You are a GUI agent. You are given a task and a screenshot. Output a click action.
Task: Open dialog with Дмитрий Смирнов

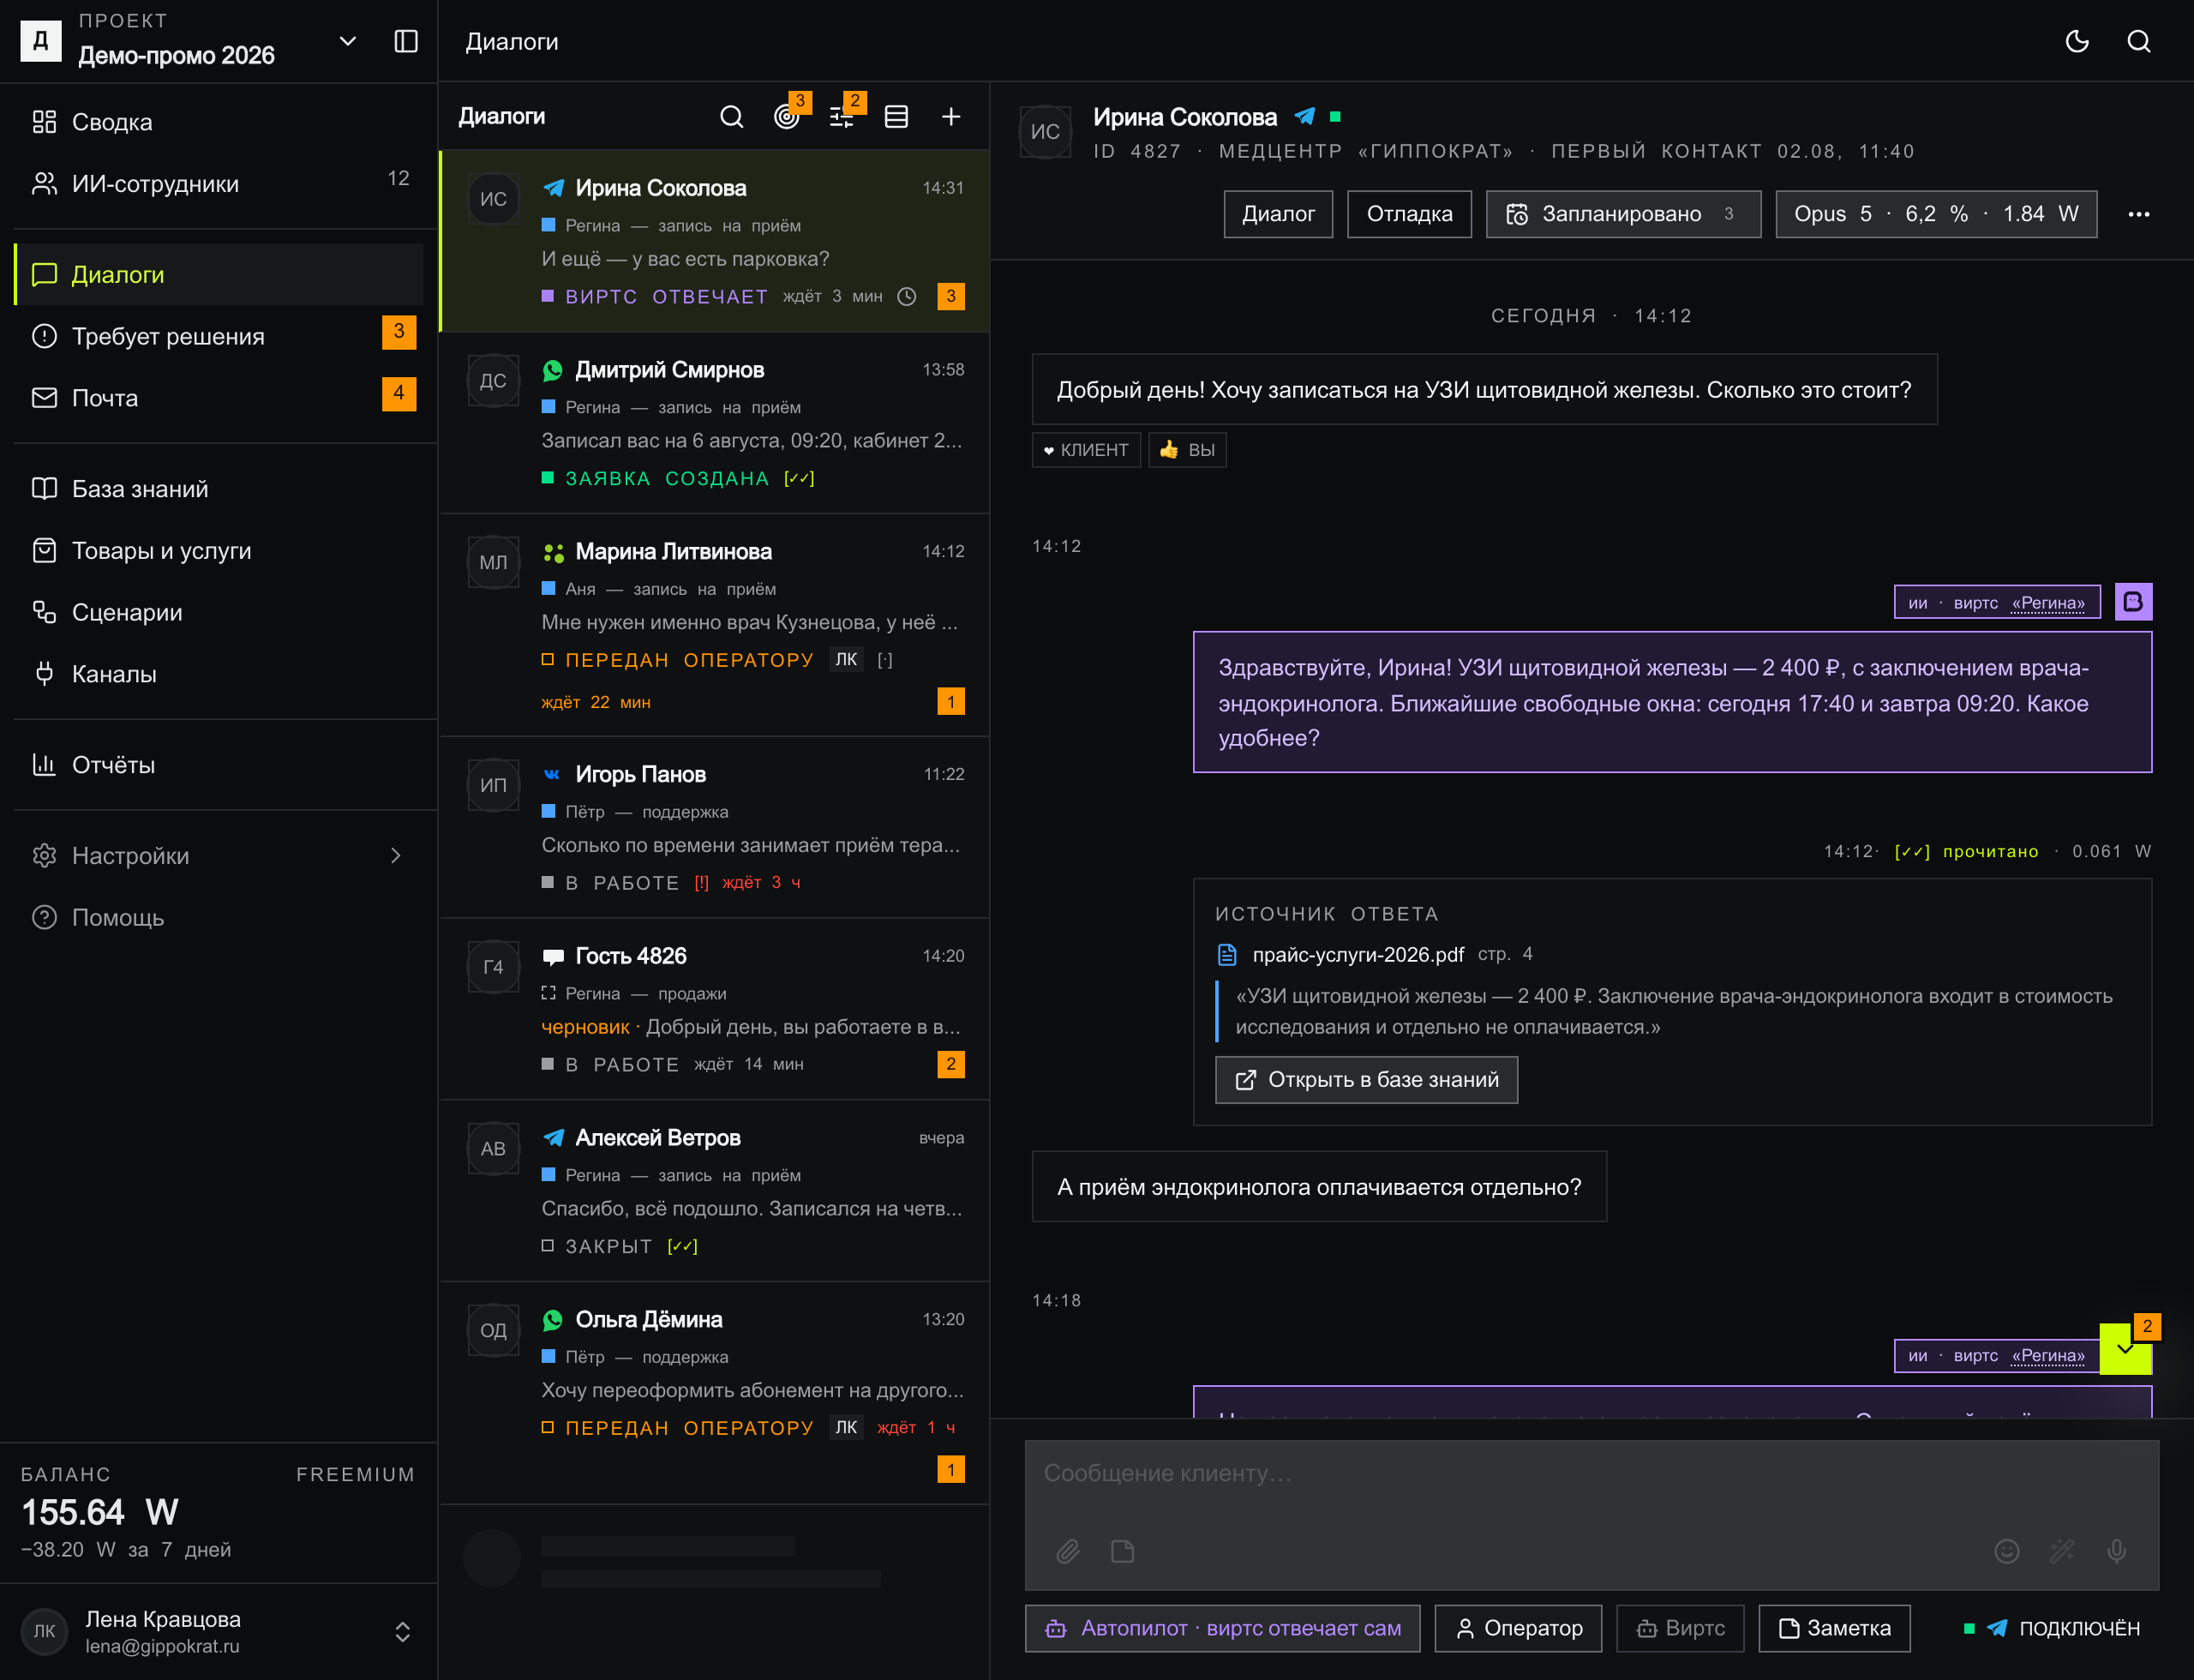click(714, 424)
